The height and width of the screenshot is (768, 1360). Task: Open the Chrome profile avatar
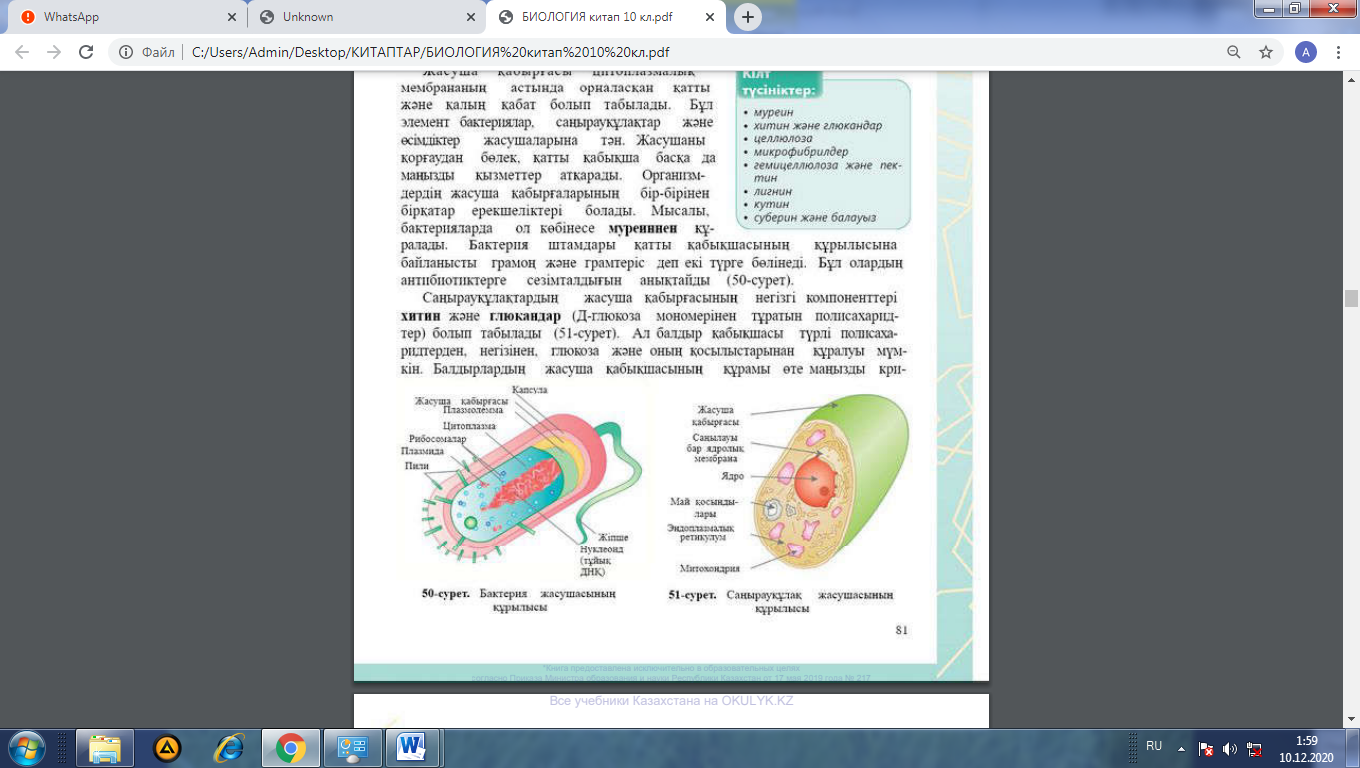[1305, 52]
